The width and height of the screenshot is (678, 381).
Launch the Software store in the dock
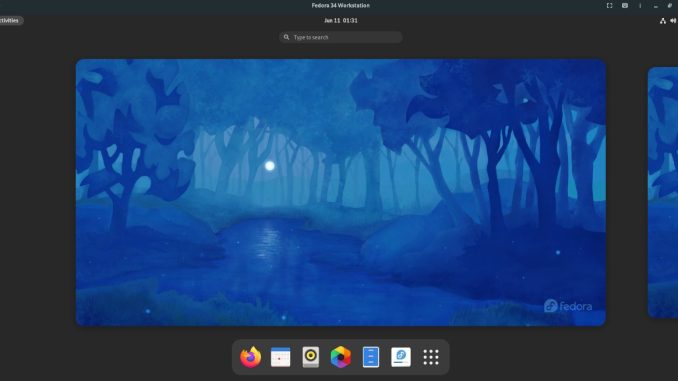pyautogui.click(x=401, y=357)
